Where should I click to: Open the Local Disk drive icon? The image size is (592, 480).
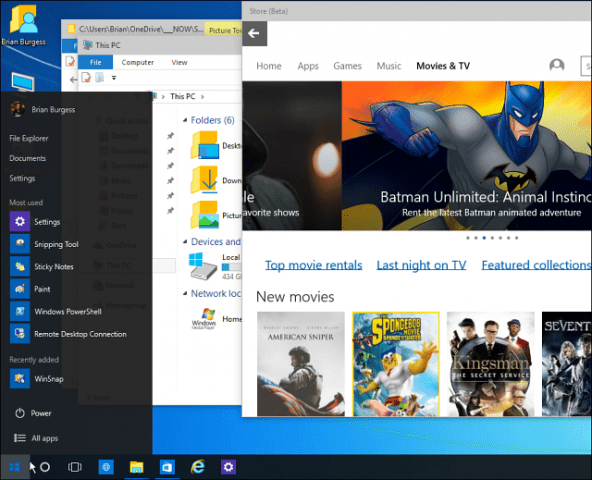(203, 266)
